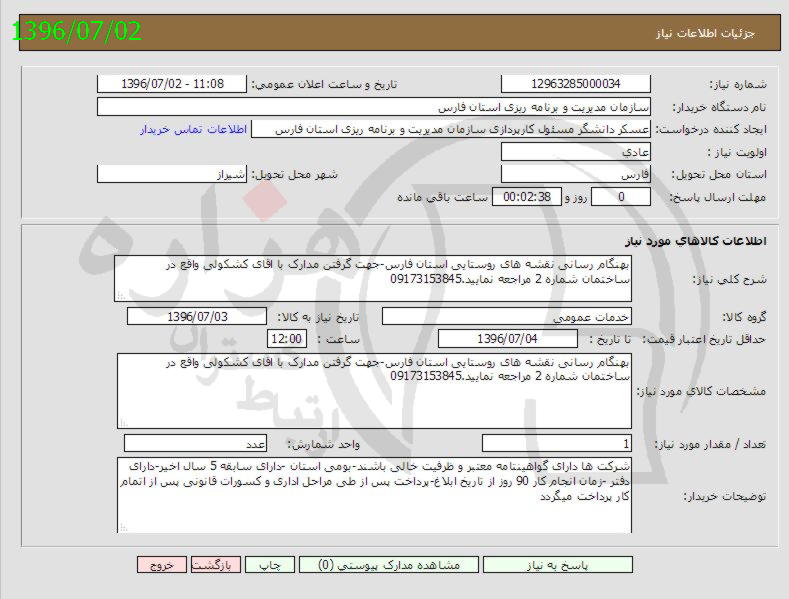Click the ساعت field showing 12:00
The height and width of the screenshot is (599, 789).
click(x=286, y=340)
